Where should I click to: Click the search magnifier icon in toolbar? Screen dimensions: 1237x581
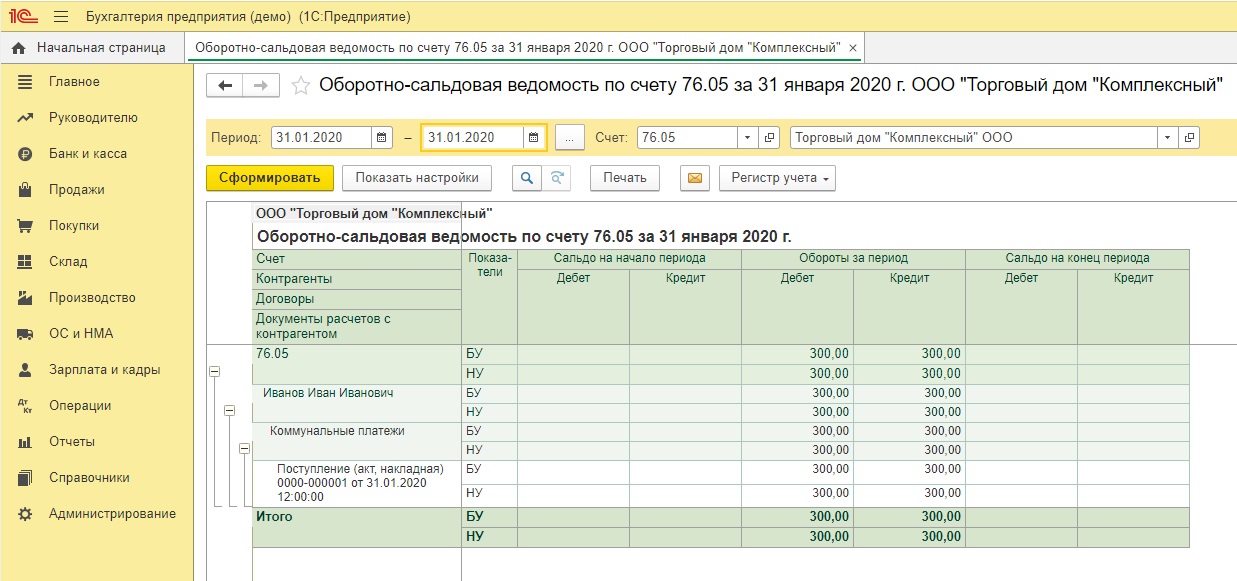[x=526, y=178]
